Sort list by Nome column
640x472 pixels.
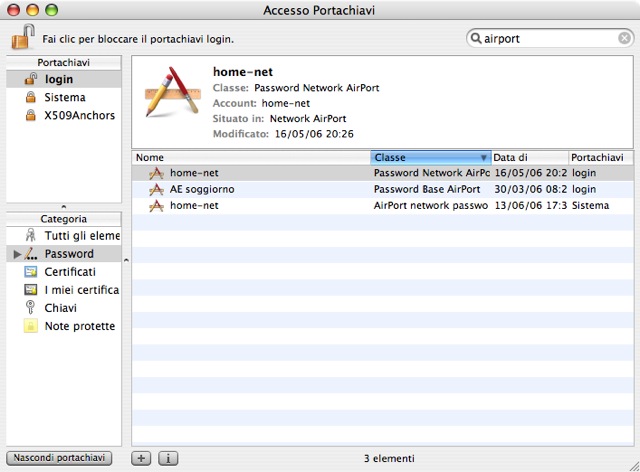(x=251, y=158)
